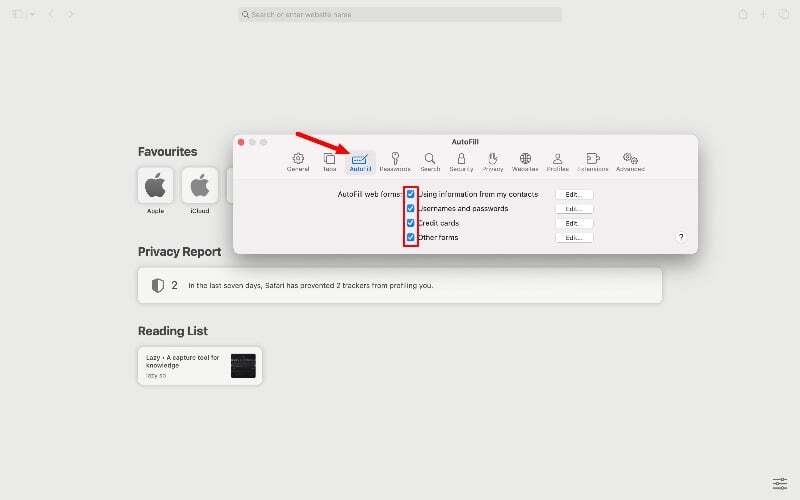
Task: Open the Tabs settings pane
Action: click(x=330, y=162)
